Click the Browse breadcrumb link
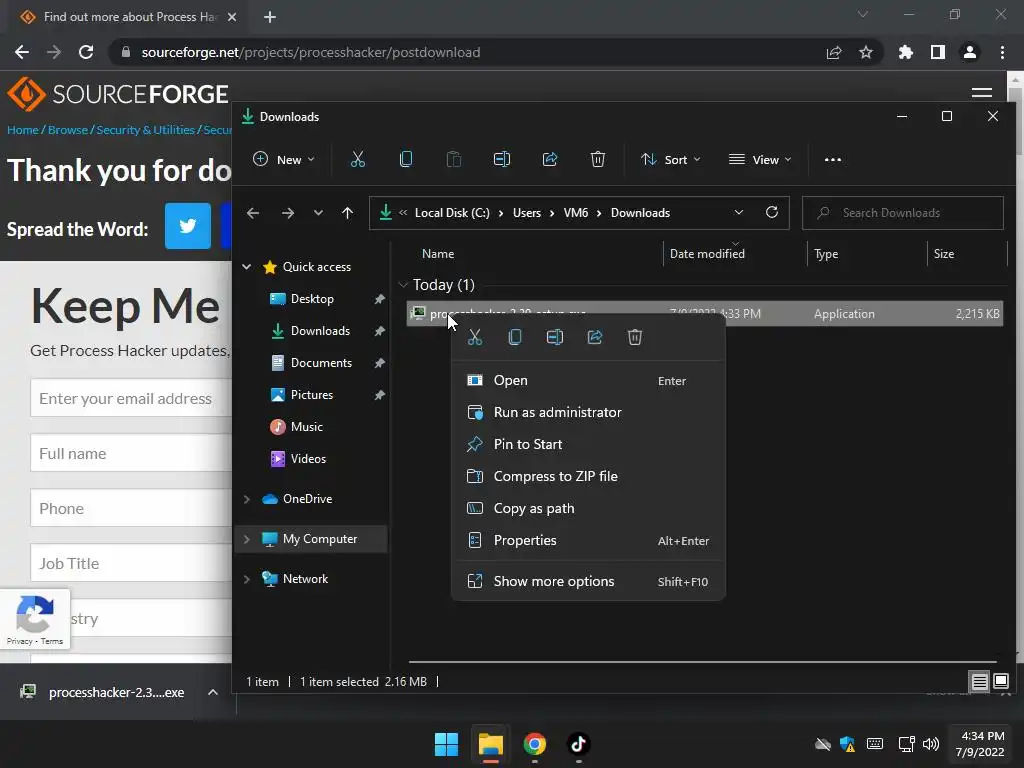The image size is (1024, 768). click(68, 130)
